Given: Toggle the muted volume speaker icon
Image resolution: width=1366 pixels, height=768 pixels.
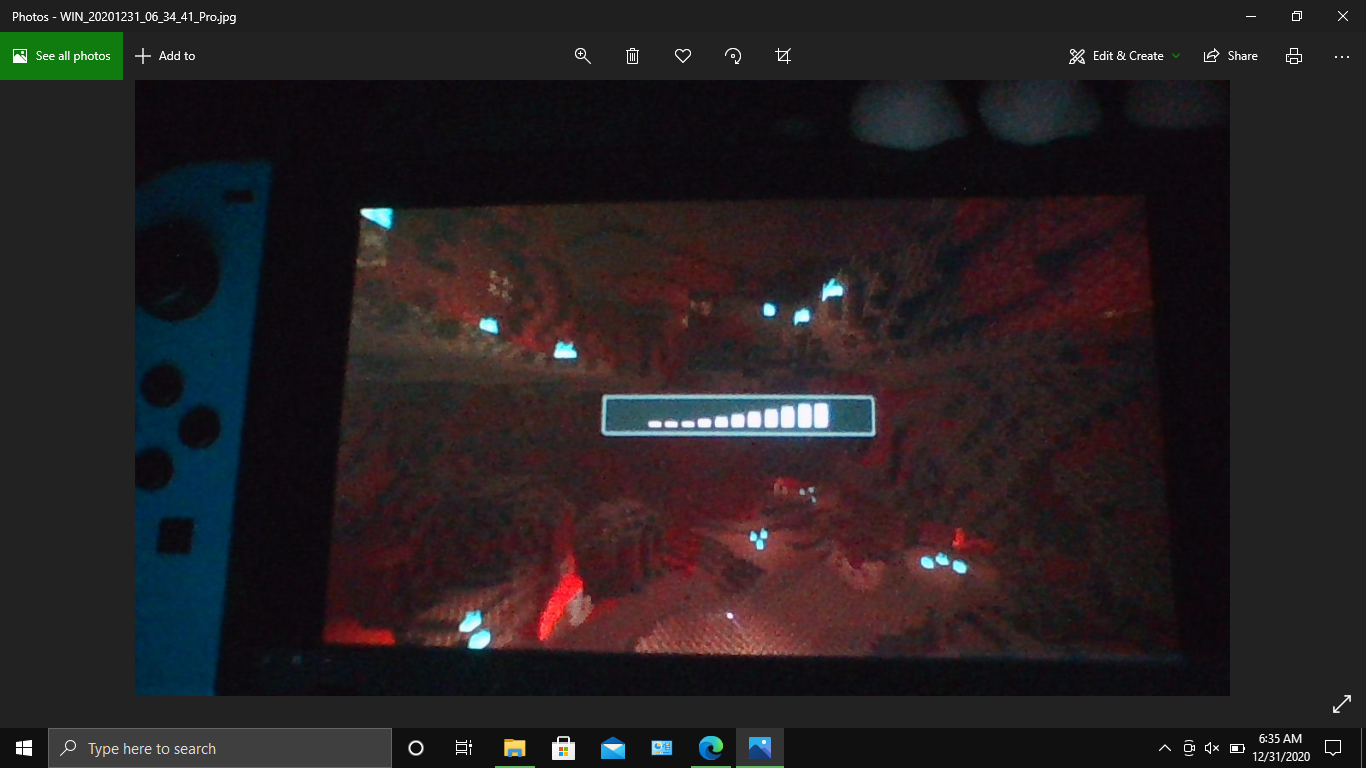Looking at the screenshot, I should click(1212, 748).
